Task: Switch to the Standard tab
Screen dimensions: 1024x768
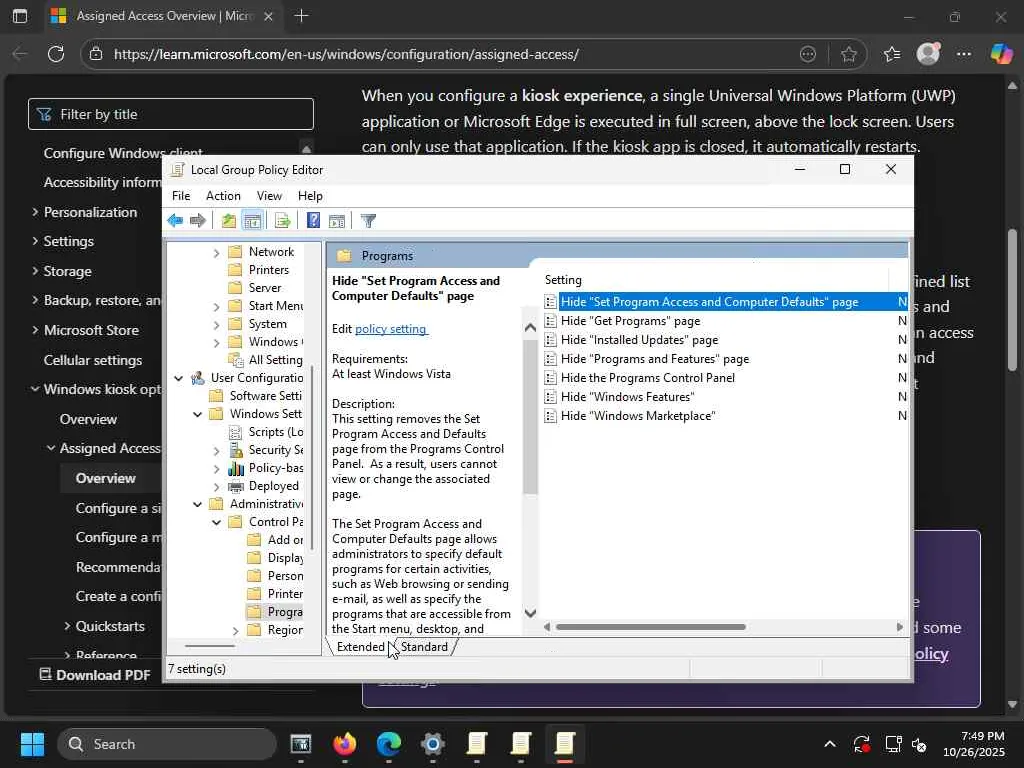Action: (x=424, y=647)
